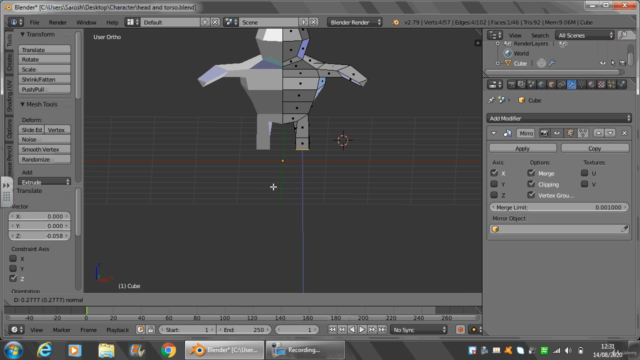Enable the Z axis mirror checkbox
The image size is (640, 360).
tap(494, 195)
